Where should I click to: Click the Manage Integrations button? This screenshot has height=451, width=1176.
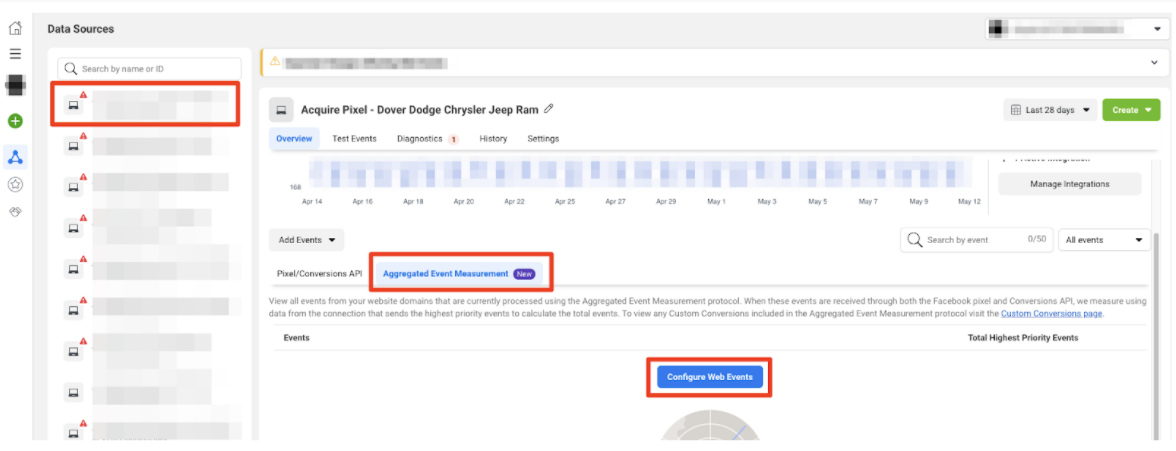tap(1070, 184)
